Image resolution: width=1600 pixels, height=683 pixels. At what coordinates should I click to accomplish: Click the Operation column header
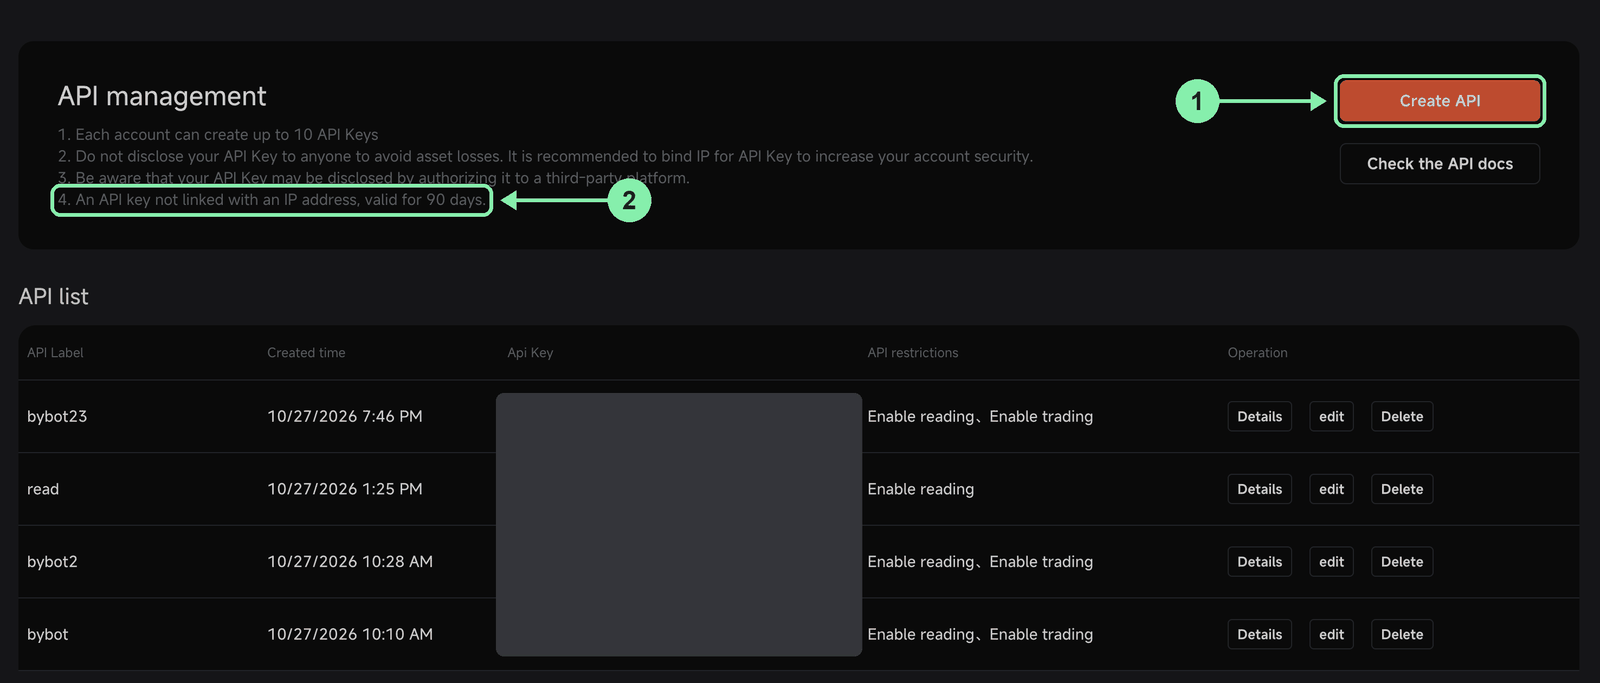(x=1258, y=353)
